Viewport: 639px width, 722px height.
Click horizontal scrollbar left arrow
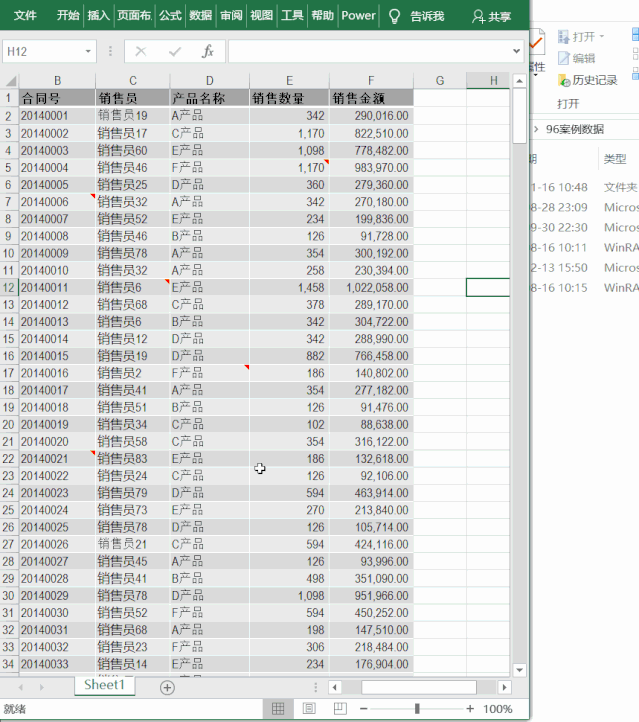tap(335, 687)
